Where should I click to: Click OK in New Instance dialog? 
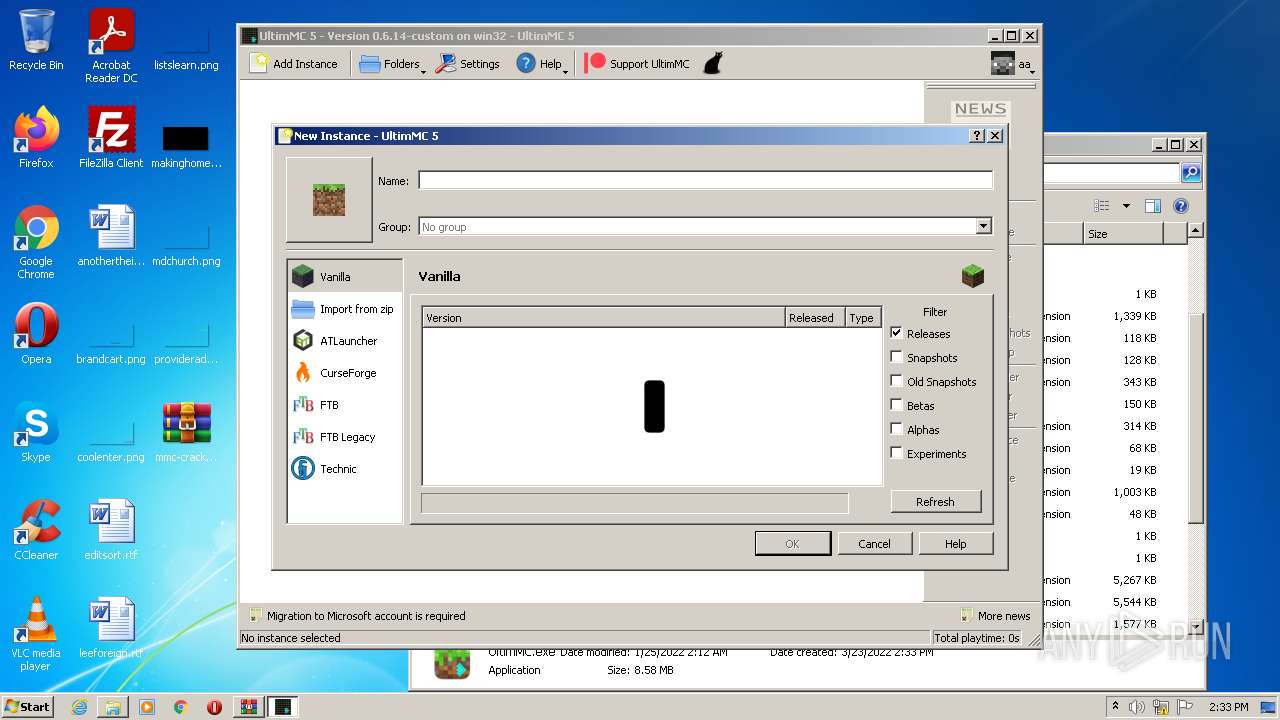coord(792,544)
